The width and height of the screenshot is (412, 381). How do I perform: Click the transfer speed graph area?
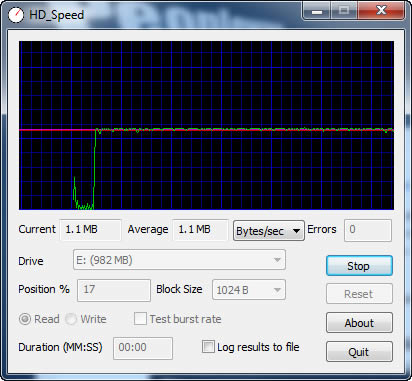point(206,125)
